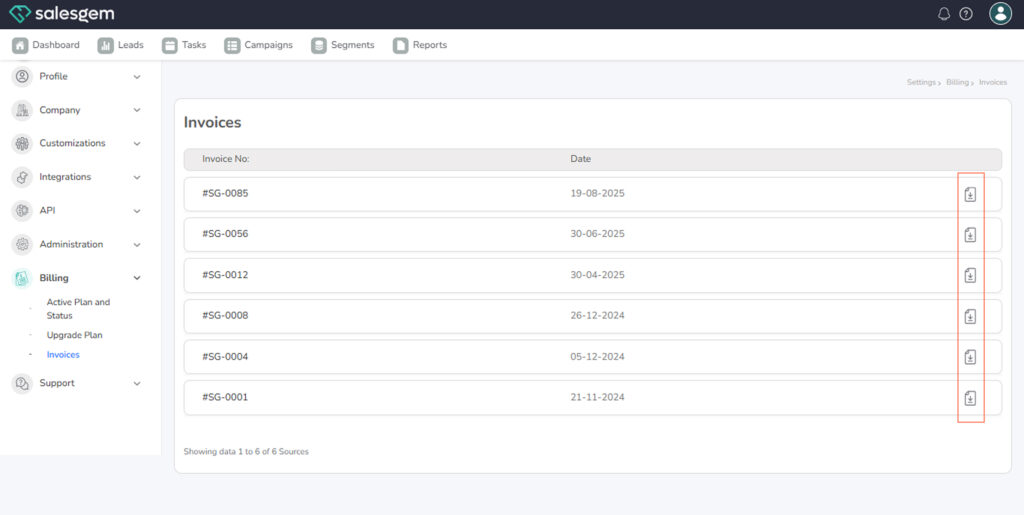Open the user avatar menu
The image size is (1024, 515).
coord(1000,14)
